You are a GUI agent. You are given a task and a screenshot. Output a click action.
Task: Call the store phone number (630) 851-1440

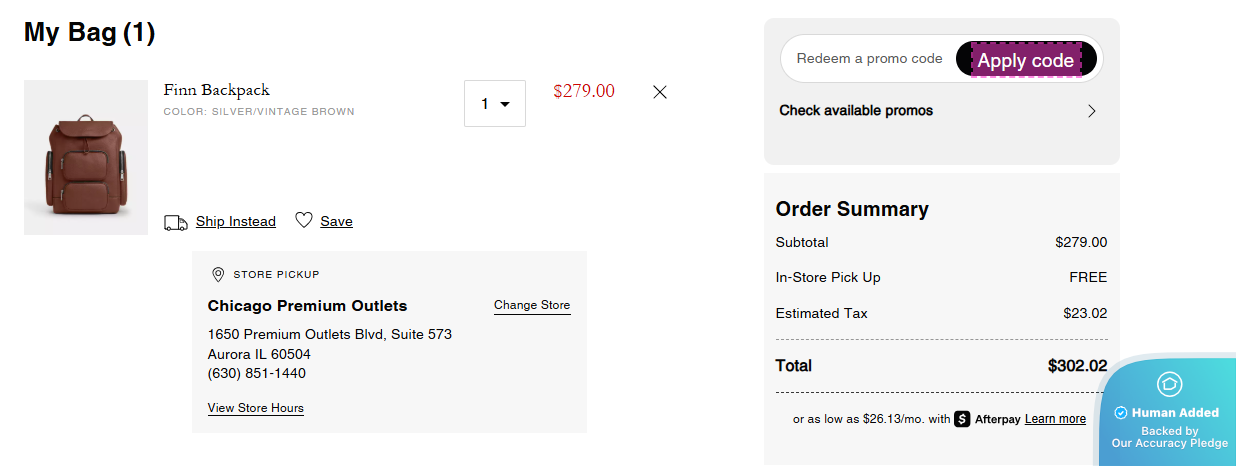[x=257, y=374]
